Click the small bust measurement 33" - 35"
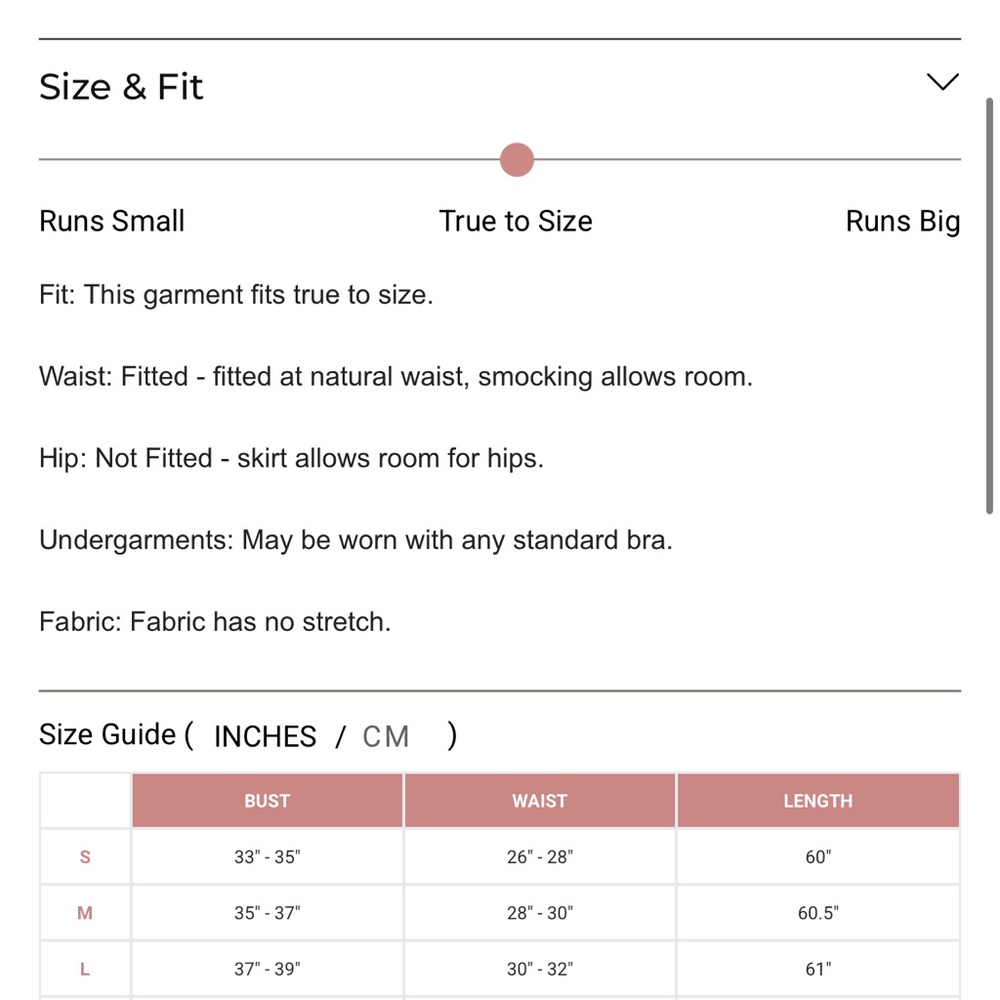 (x=267, y=857)
